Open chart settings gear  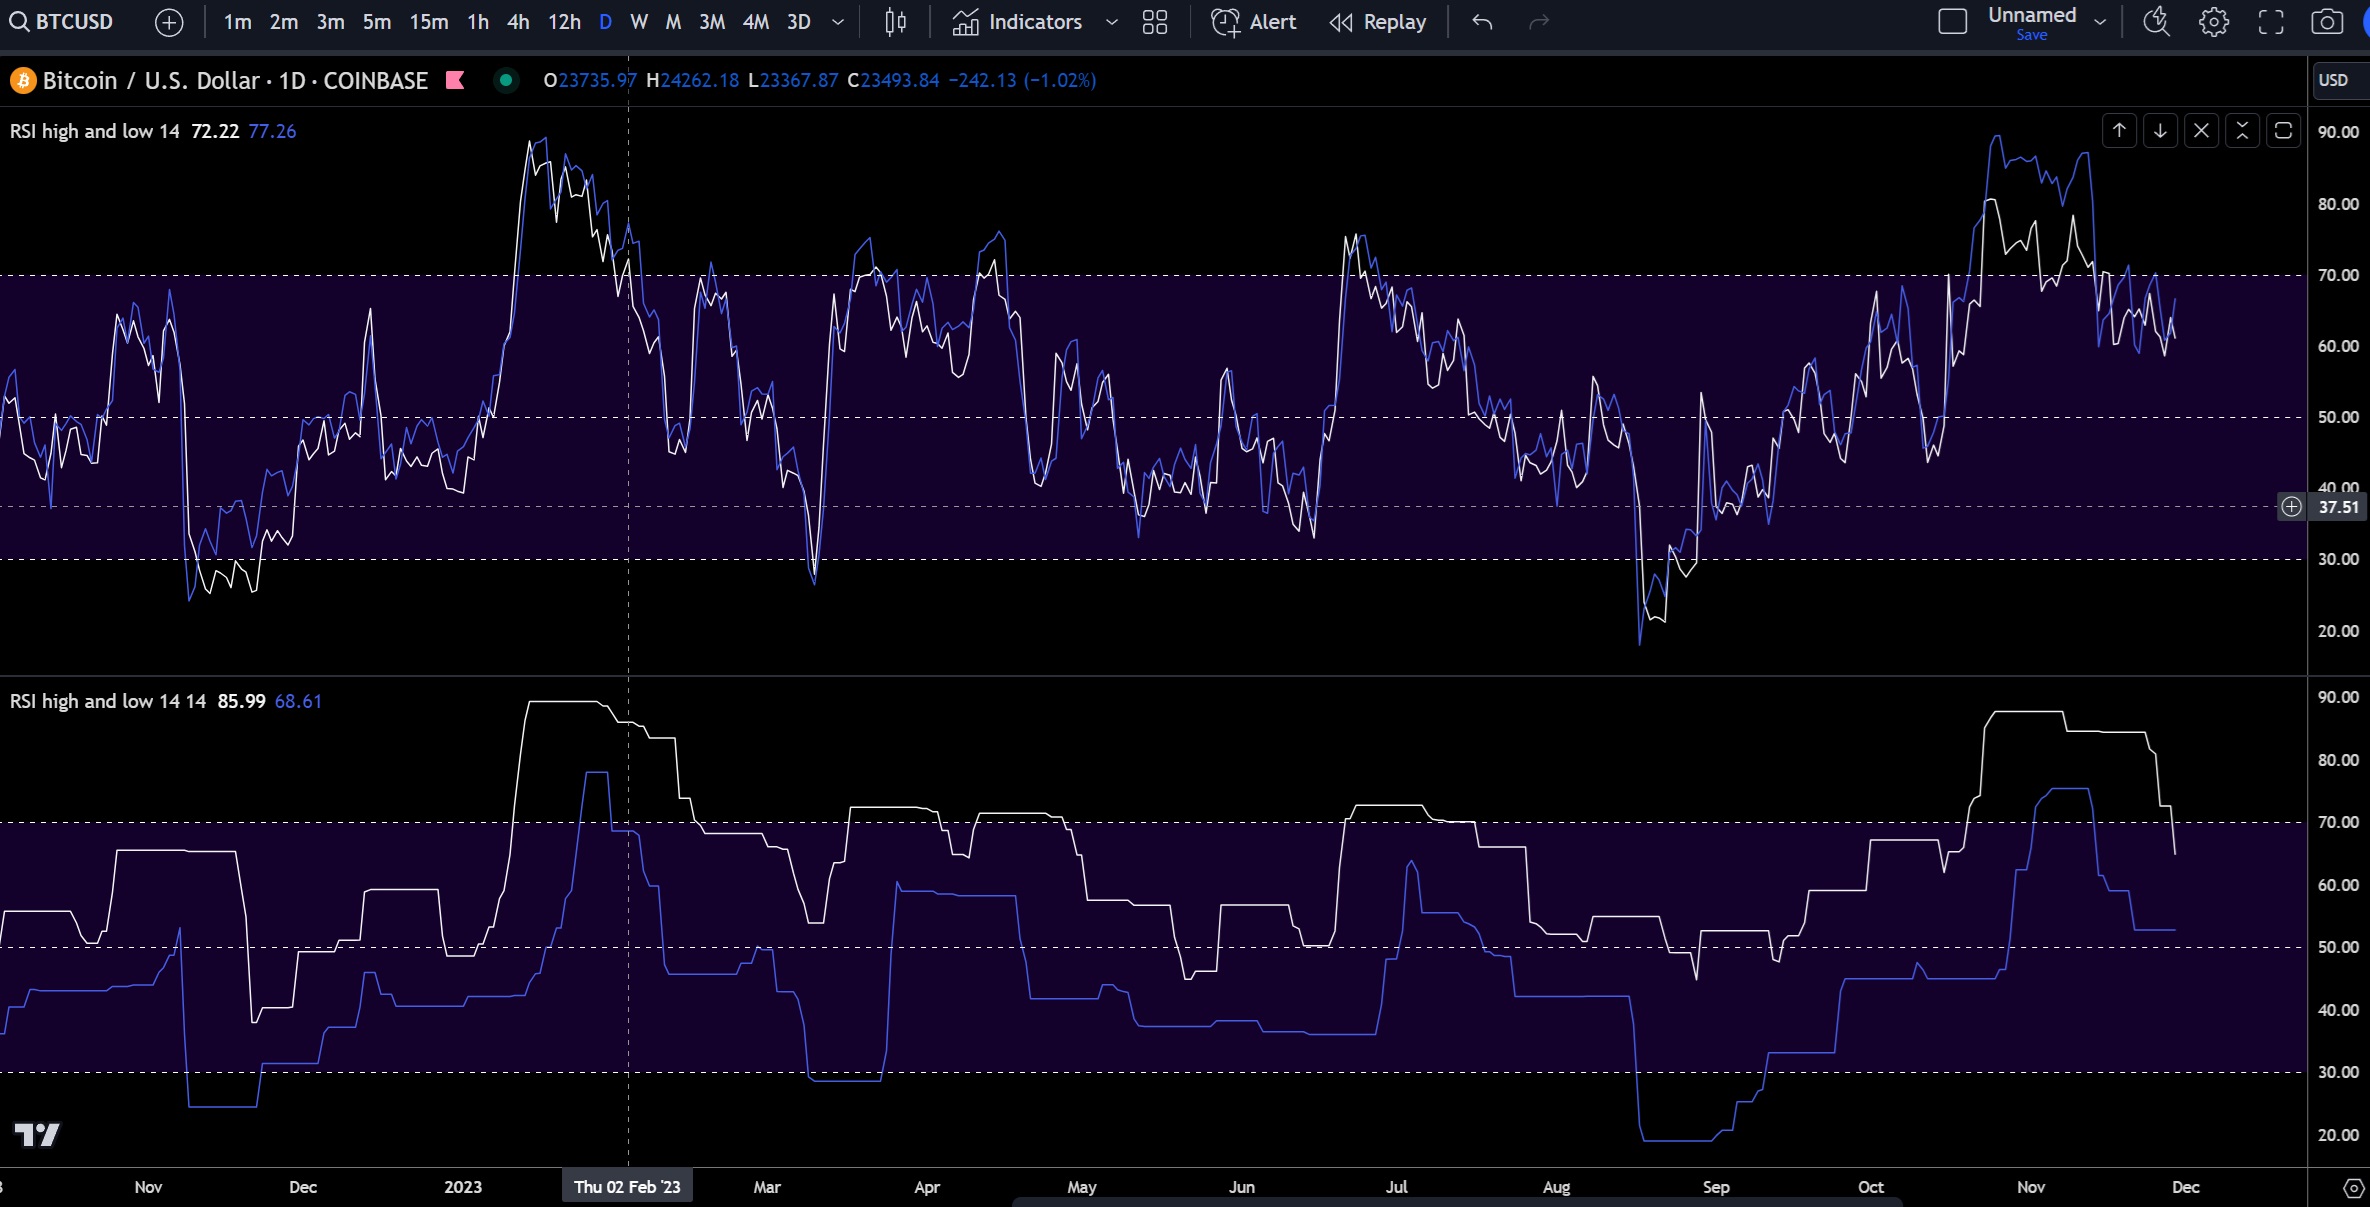(2214, 22)
